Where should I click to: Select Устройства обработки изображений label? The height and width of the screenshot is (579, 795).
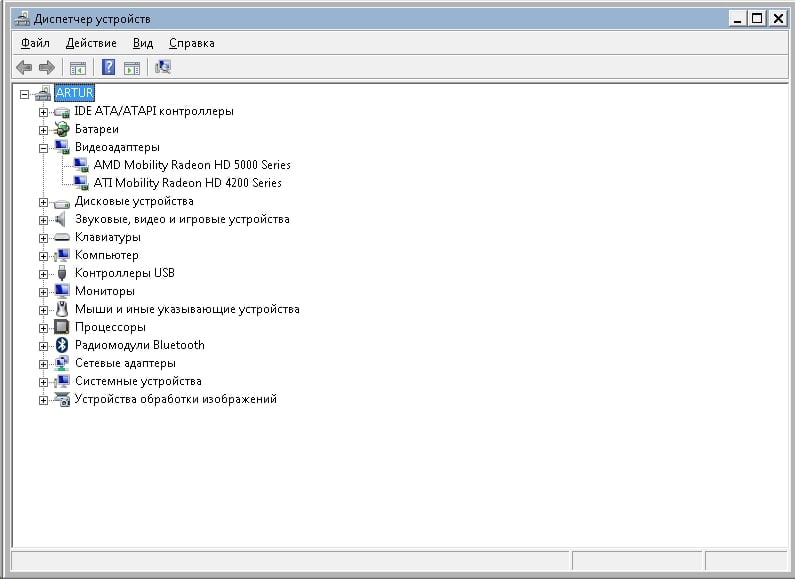pos(176,399)
